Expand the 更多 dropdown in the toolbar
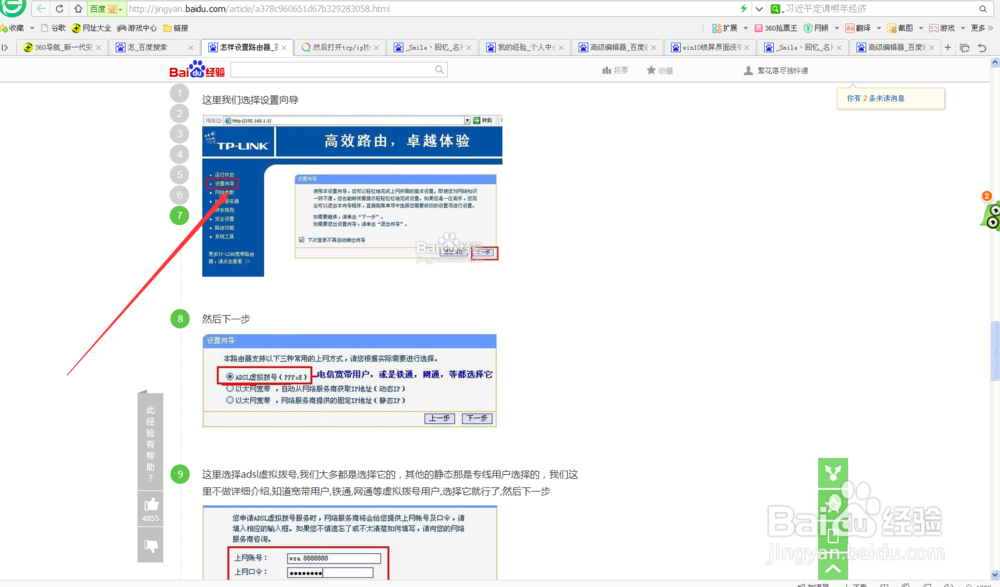Viewport: 1000px width, 587px height. click(975, 27)
